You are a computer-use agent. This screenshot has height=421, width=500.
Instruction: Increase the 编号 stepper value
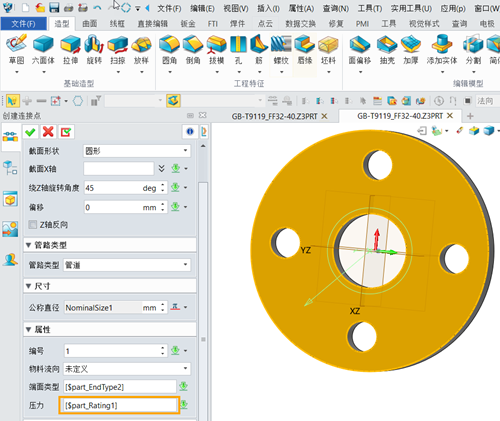(163, 348)
